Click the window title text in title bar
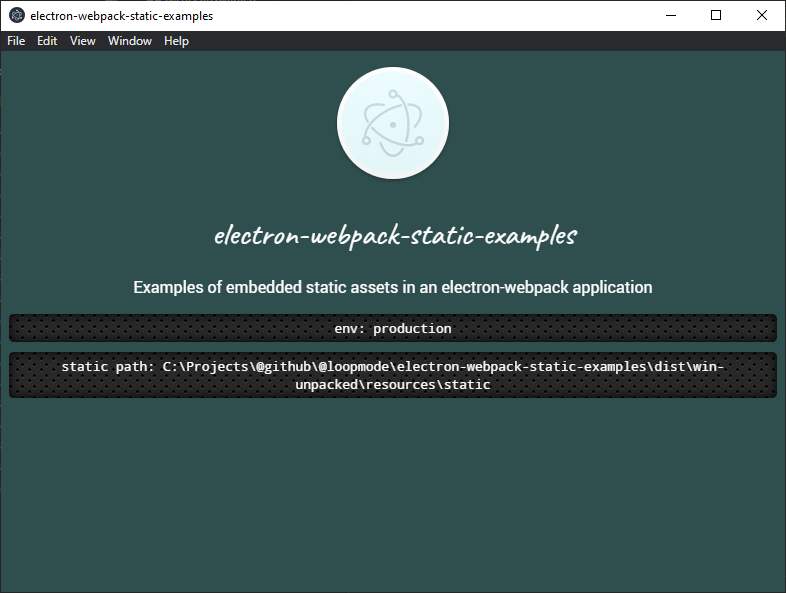Viewport: 786px width, 593px height. click(122, 16)
